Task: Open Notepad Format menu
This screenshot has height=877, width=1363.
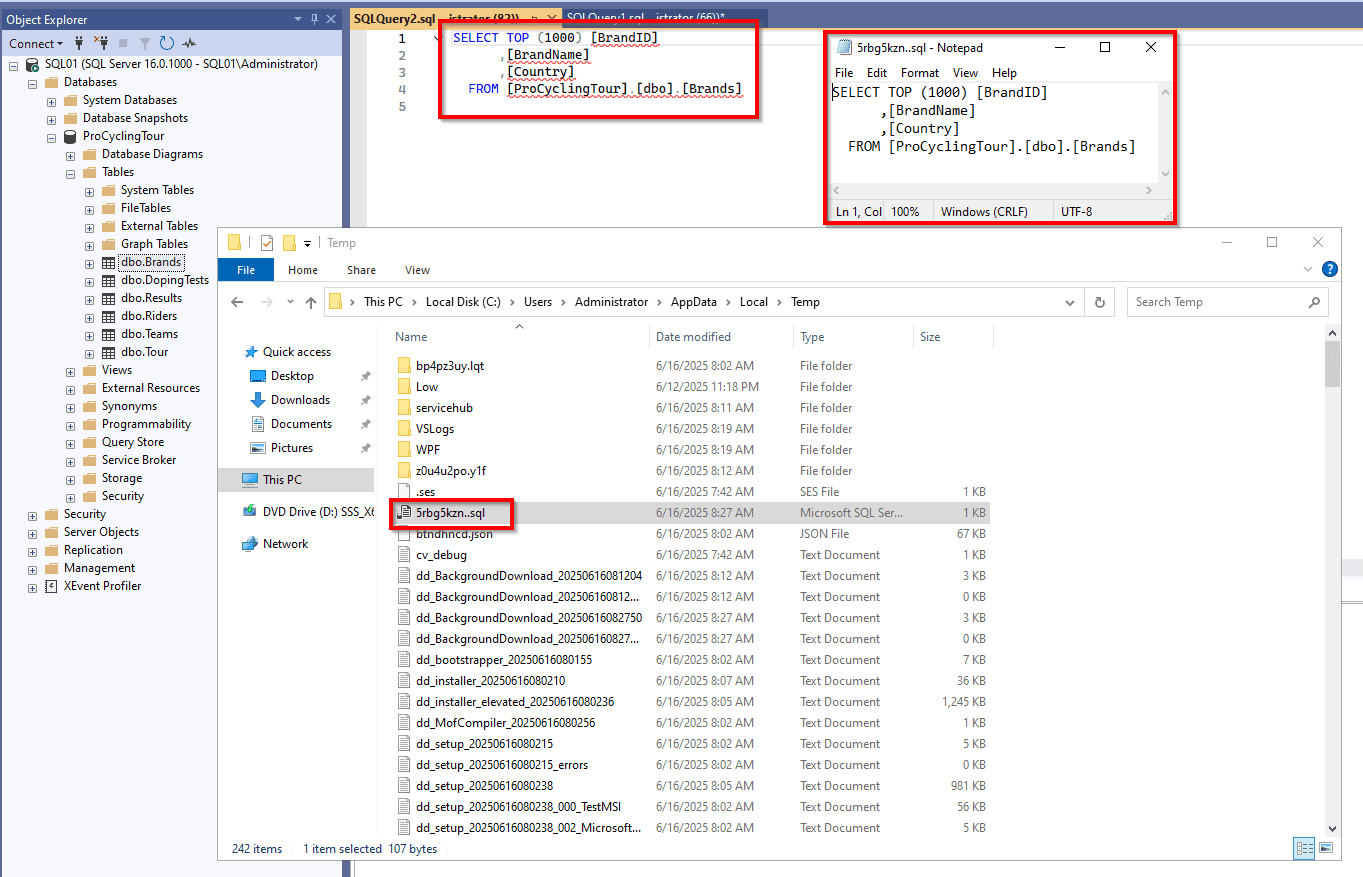Action: coord(919,73)
